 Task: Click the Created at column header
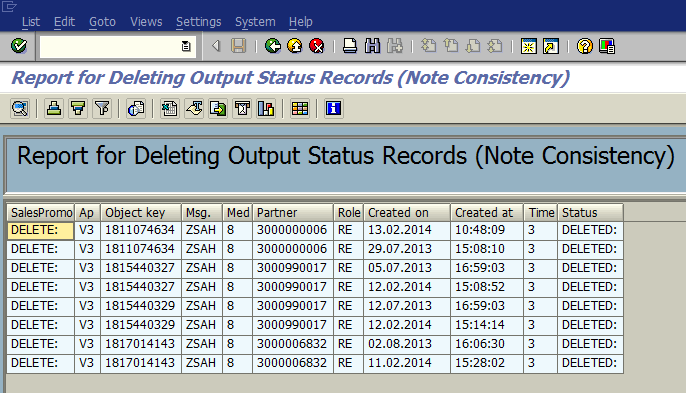(x=487, y=213)
